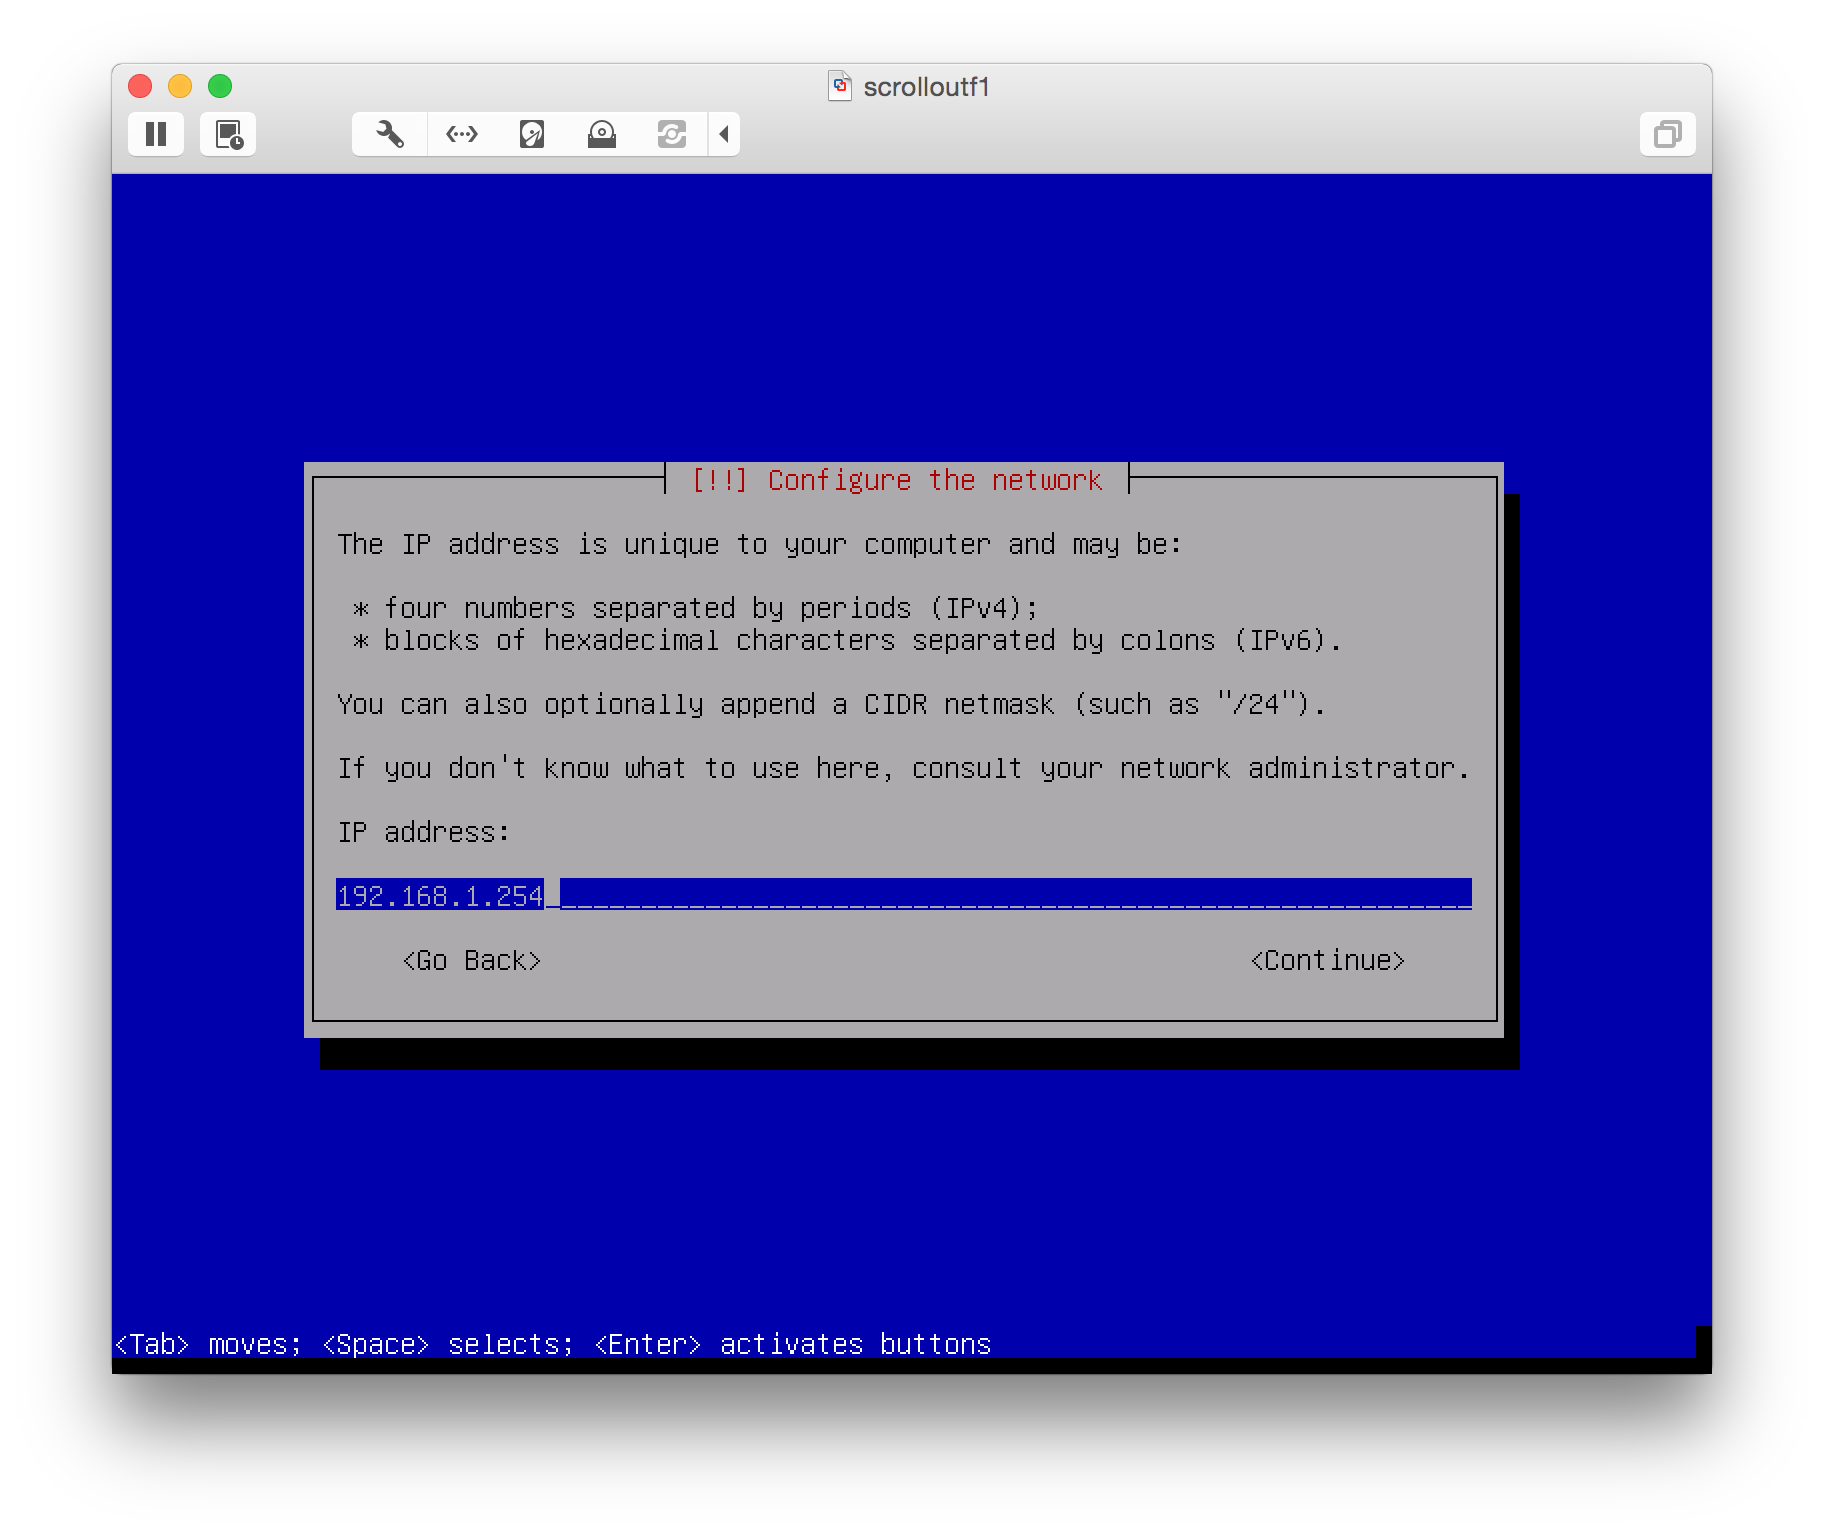The height and width of the screenshot is (1534, 1824).
Task: Pause the virtual machine
Action: click(156, 134)
